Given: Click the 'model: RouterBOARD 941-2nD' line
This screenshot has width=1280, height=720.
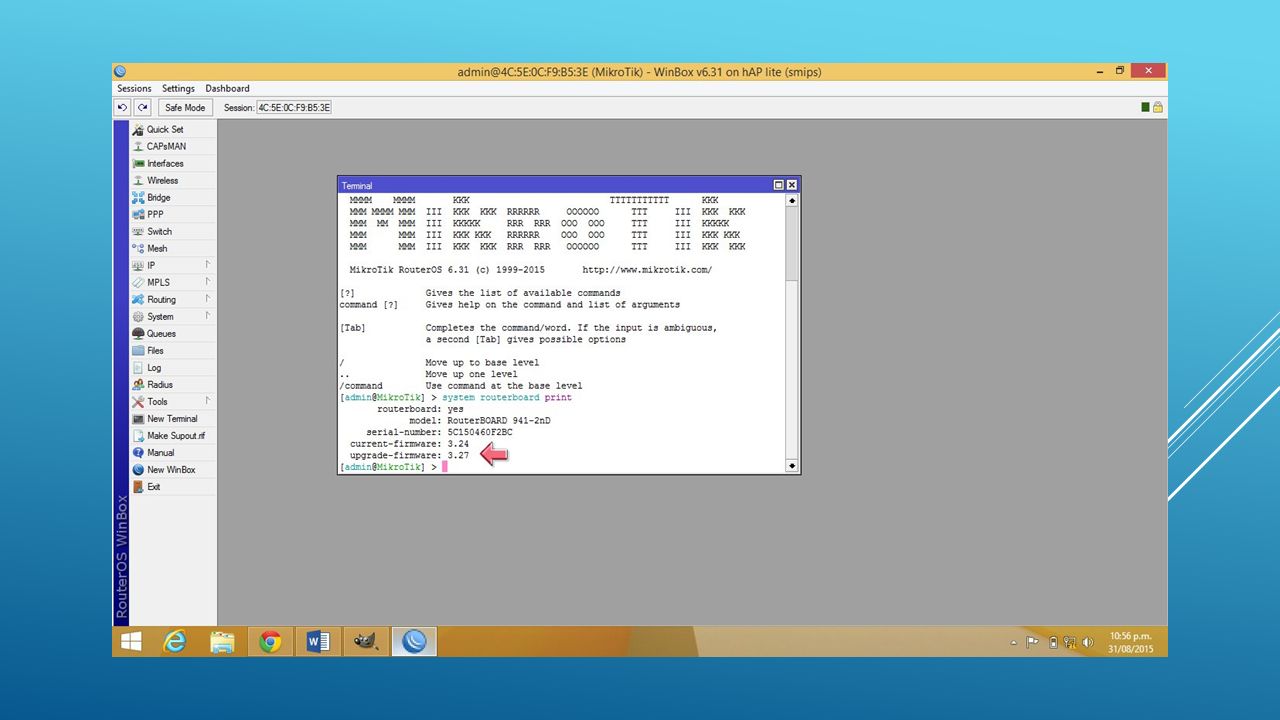Looking at the screenshot, I should pyautogui.click(x=479, y=421).
